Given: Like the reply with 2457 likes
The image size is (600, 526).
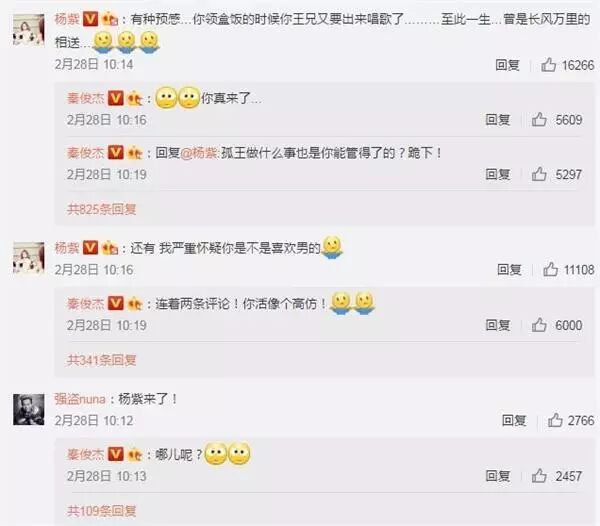Looking at the screenshot, I should pyautogui.click(x=539, y=476).
